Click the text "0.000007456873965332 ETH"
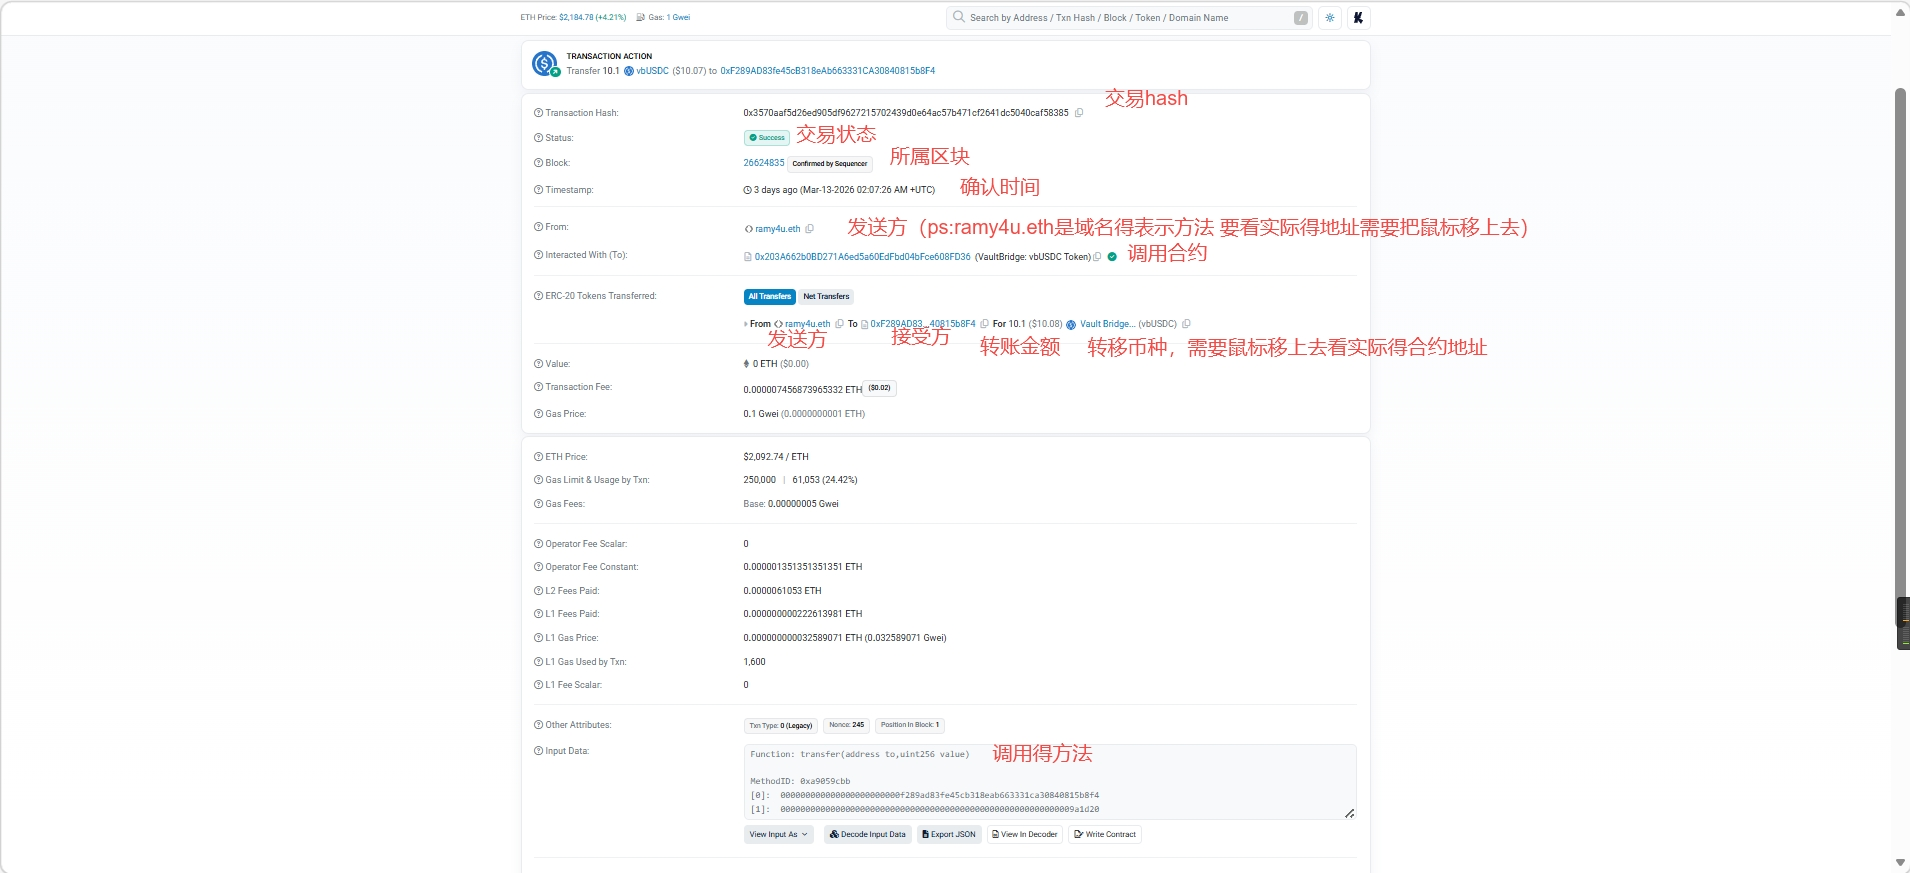This screenshot has width=1910, height=873. pos(803,390)
